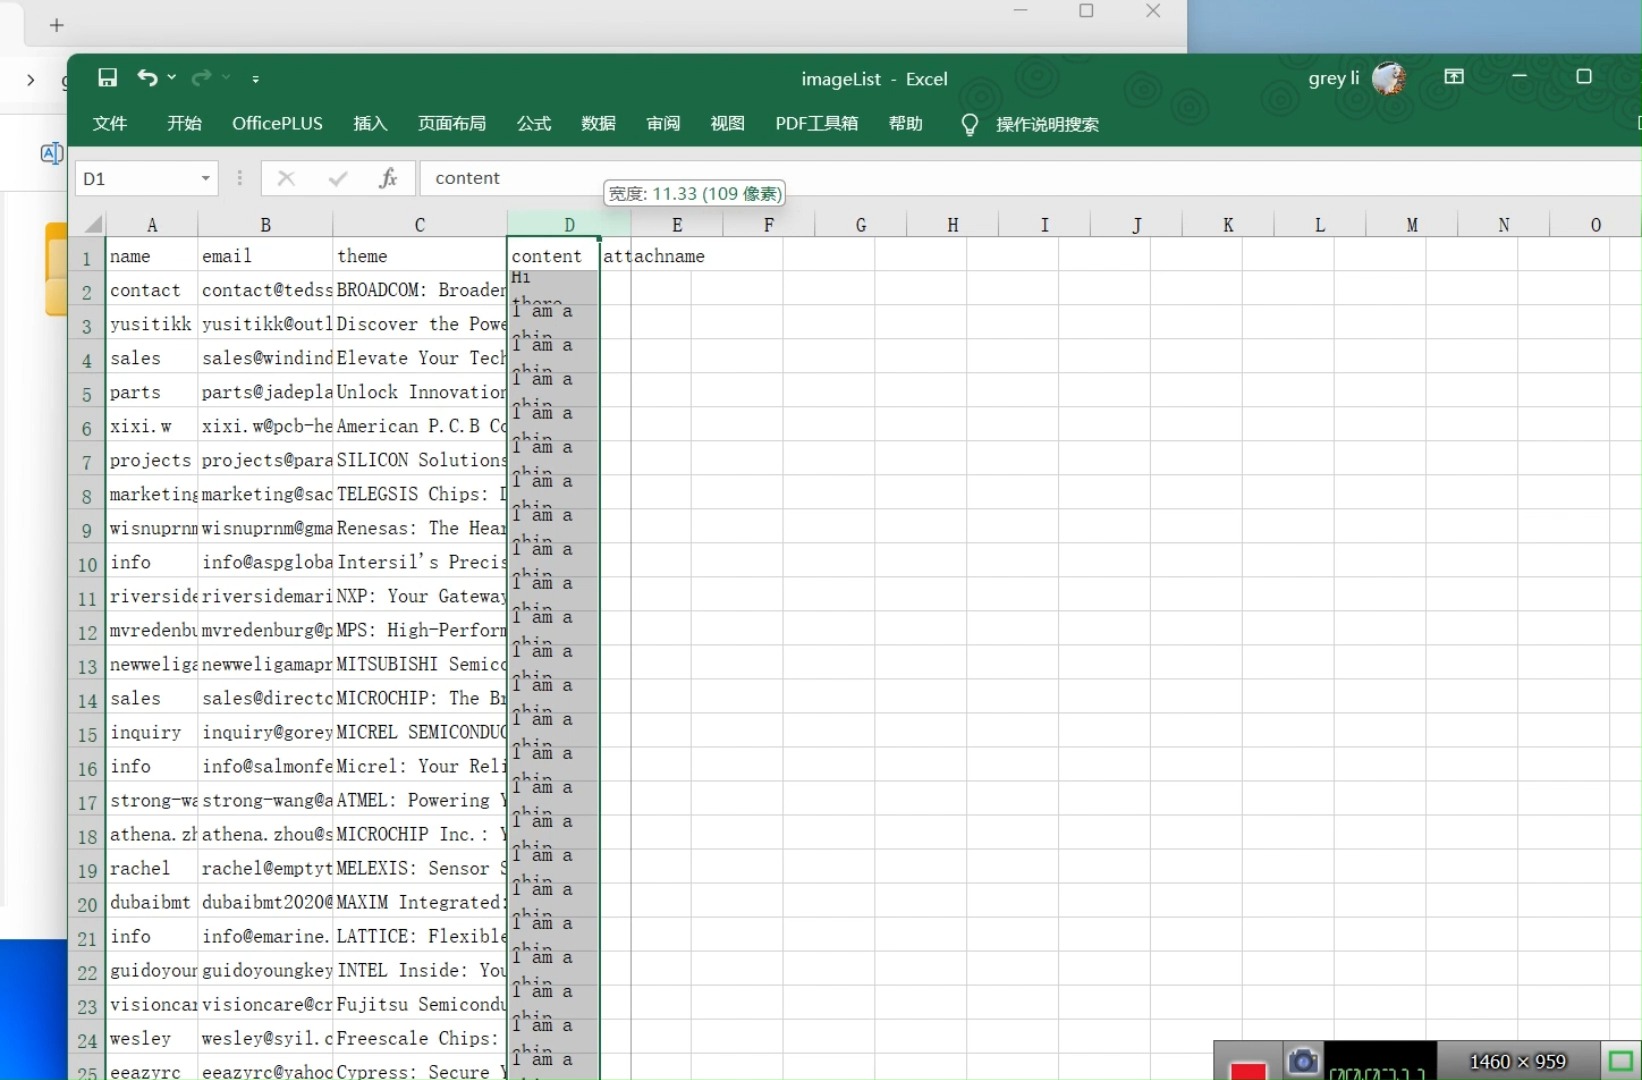Select column H header
The image size is (1642, 1080).
click(953, 225)
